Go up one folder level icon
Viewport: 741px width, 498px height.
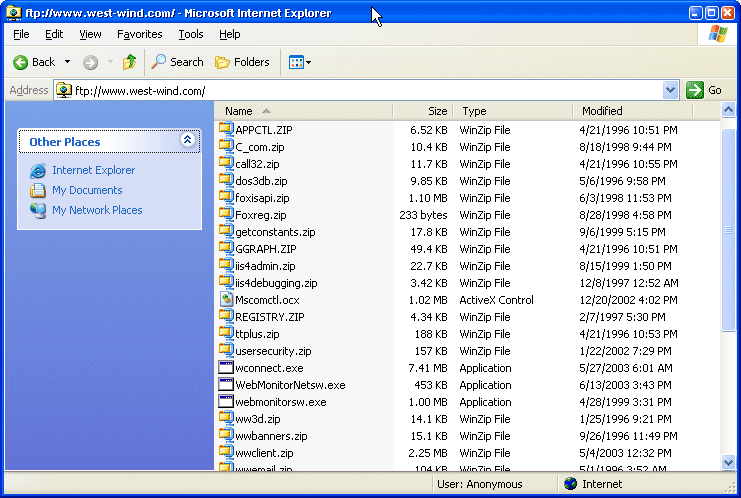[129, 62]
